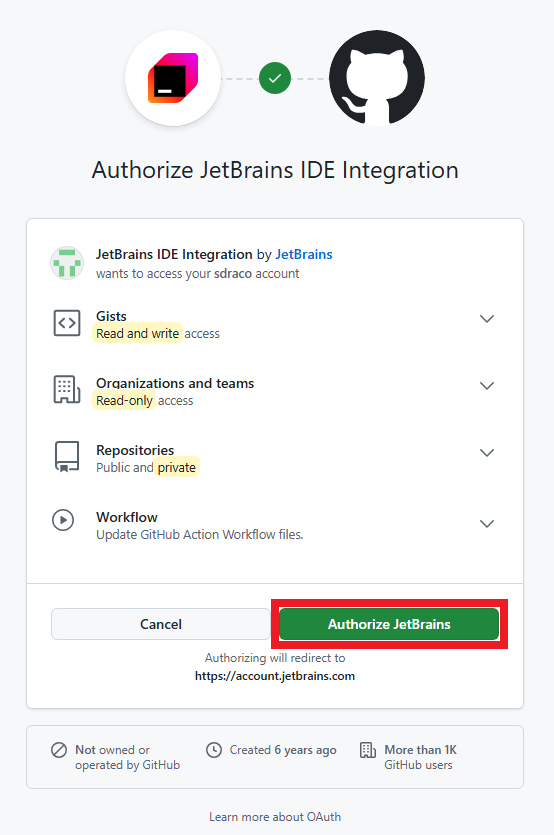
Task: Click the Workflow play circle icon
Action: coord(63,520)
